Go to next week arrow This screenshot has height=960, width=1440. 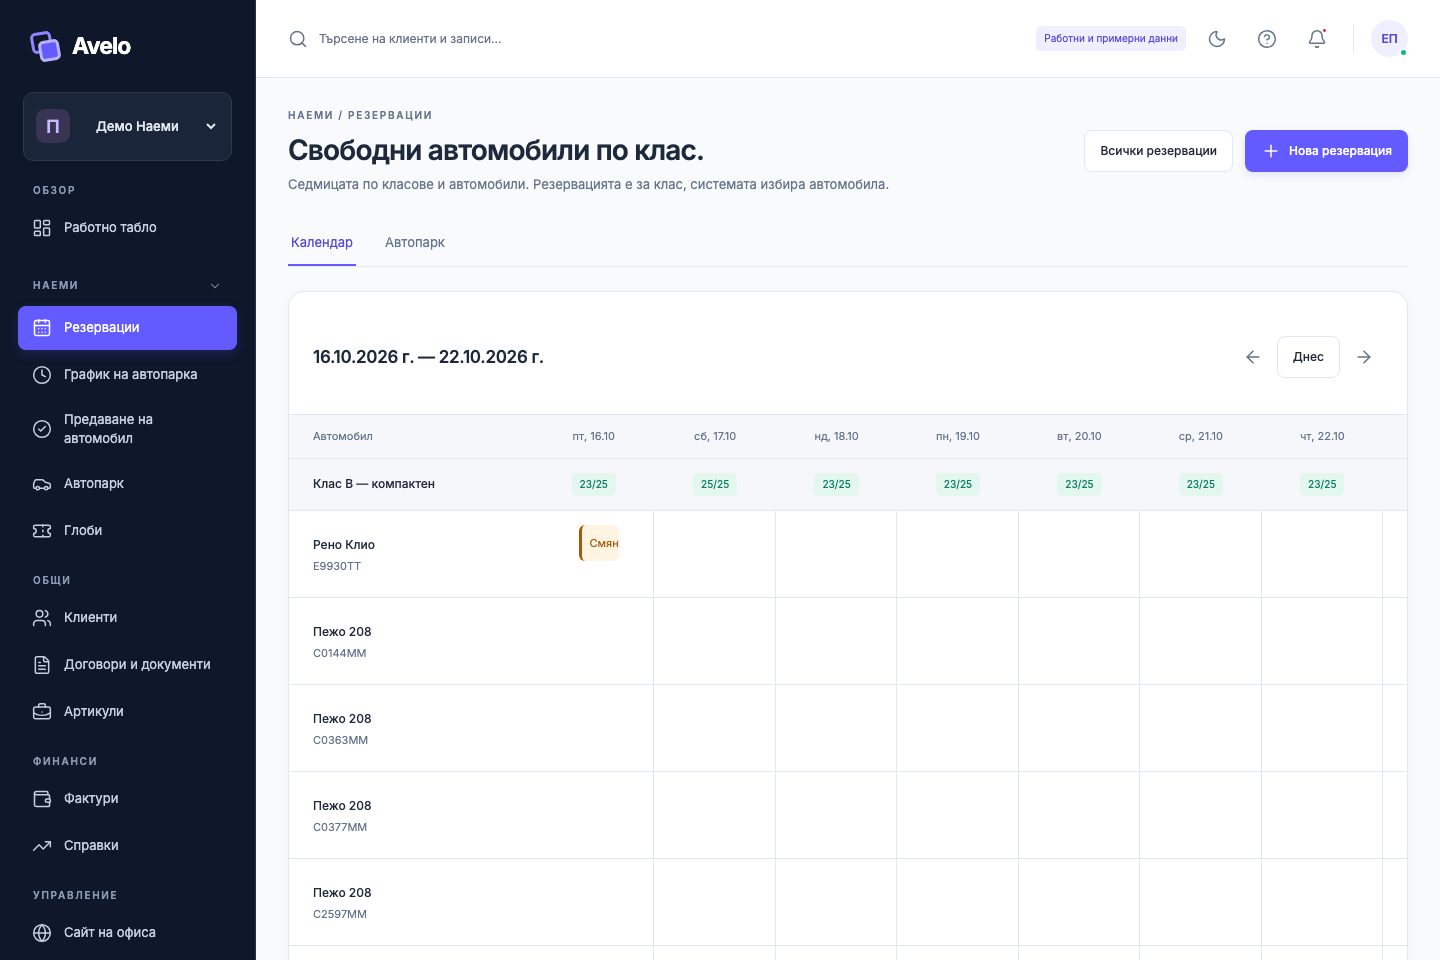click(x=1364, y=357)
